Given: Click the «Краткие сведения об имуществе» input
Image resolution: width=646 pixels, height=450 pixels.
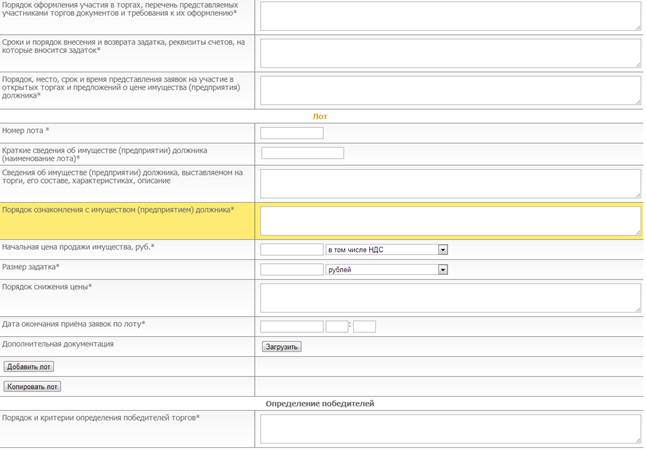Looking at the screenshot, I should (x=302, y=153).
